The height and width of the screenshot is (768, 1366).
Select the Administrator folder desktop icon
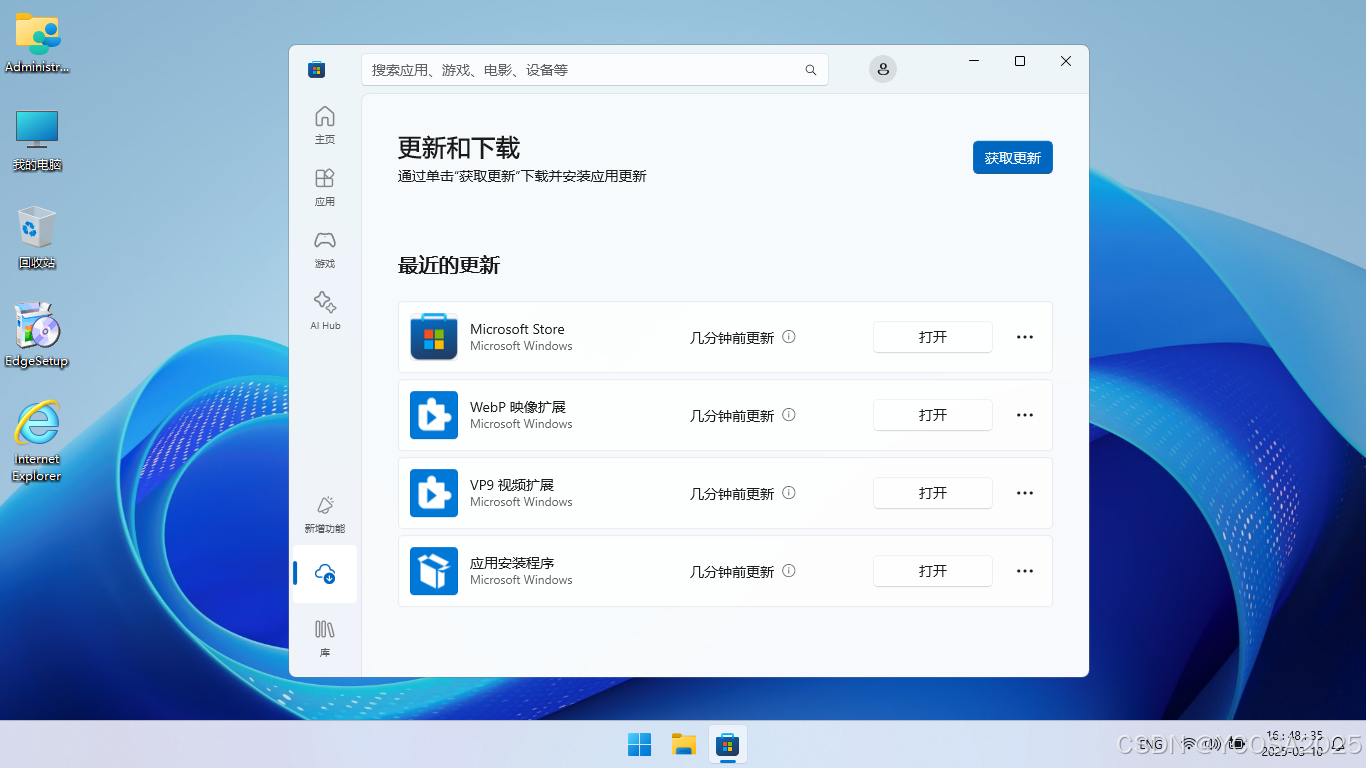37,43
